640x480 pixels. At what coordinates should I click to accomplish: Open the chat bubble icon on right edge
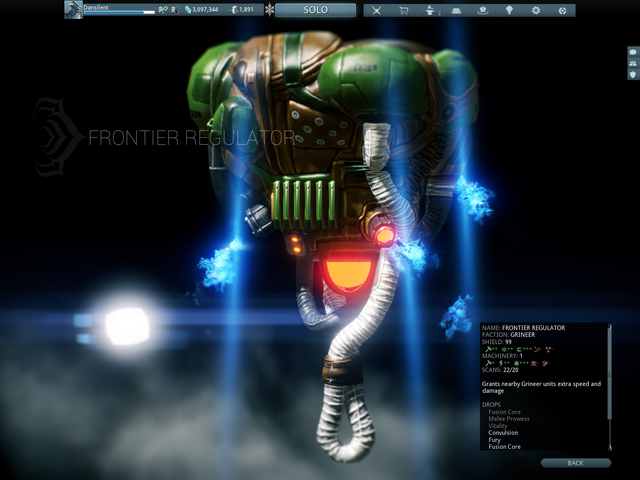633,52
